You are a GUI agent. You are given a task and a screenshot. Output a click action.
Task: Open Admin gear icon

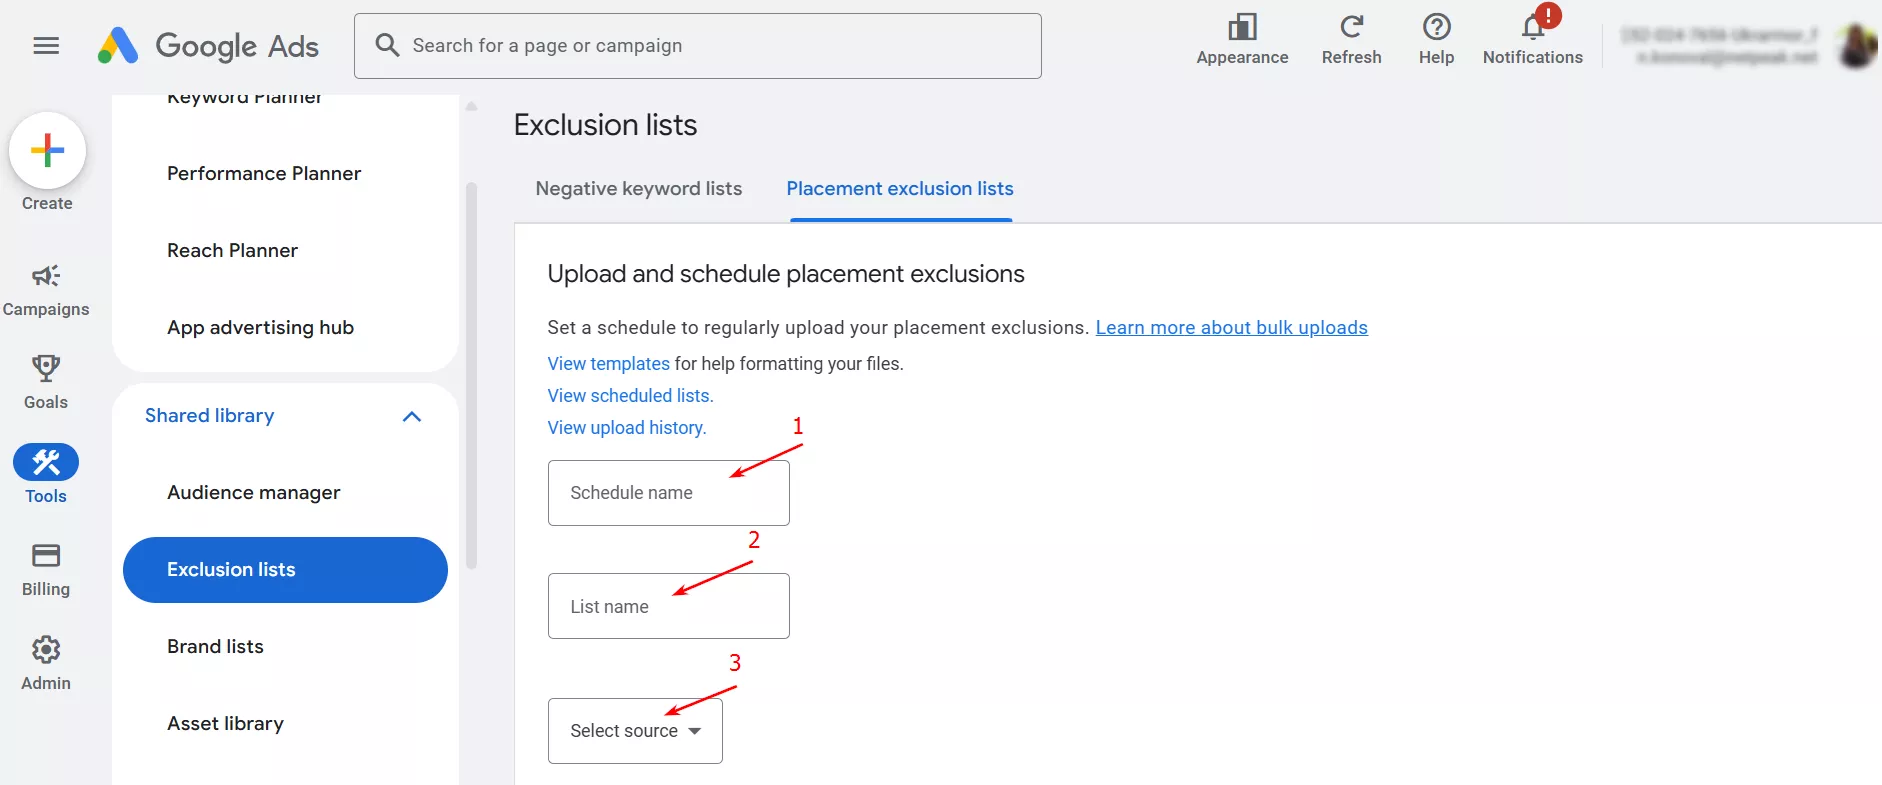tap(46, 650)
